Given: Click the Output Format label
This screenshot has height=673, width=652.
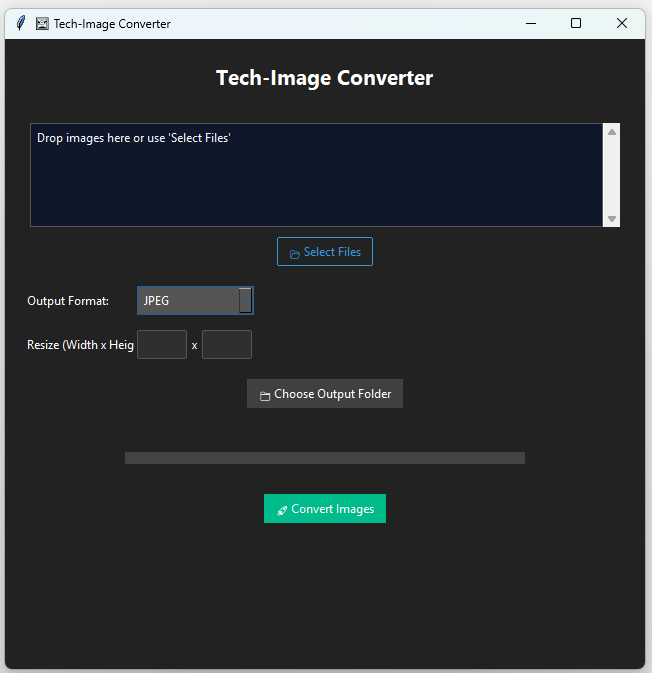Looking at the screenshot, I should [x=68, y=301].
